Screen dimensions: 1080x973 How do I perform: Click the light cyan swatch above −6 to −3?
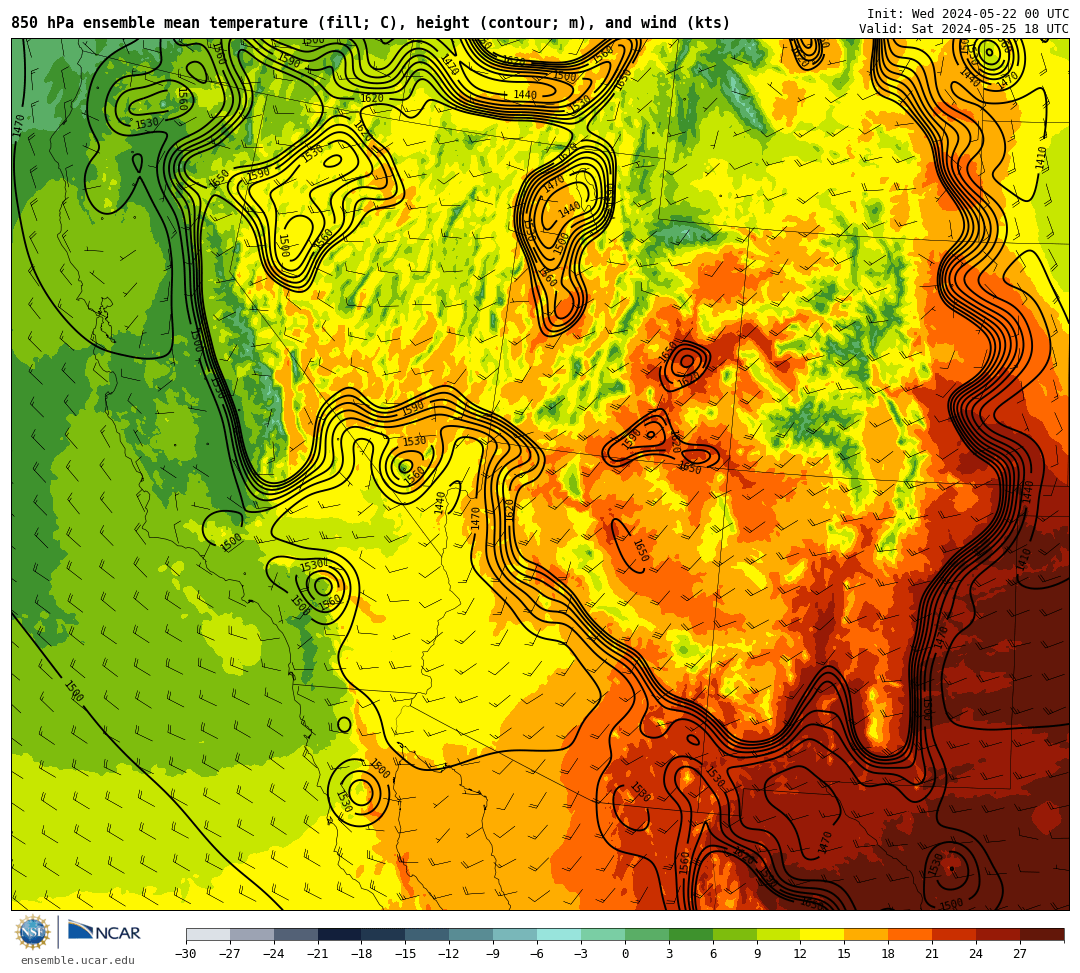pos(559,934)
